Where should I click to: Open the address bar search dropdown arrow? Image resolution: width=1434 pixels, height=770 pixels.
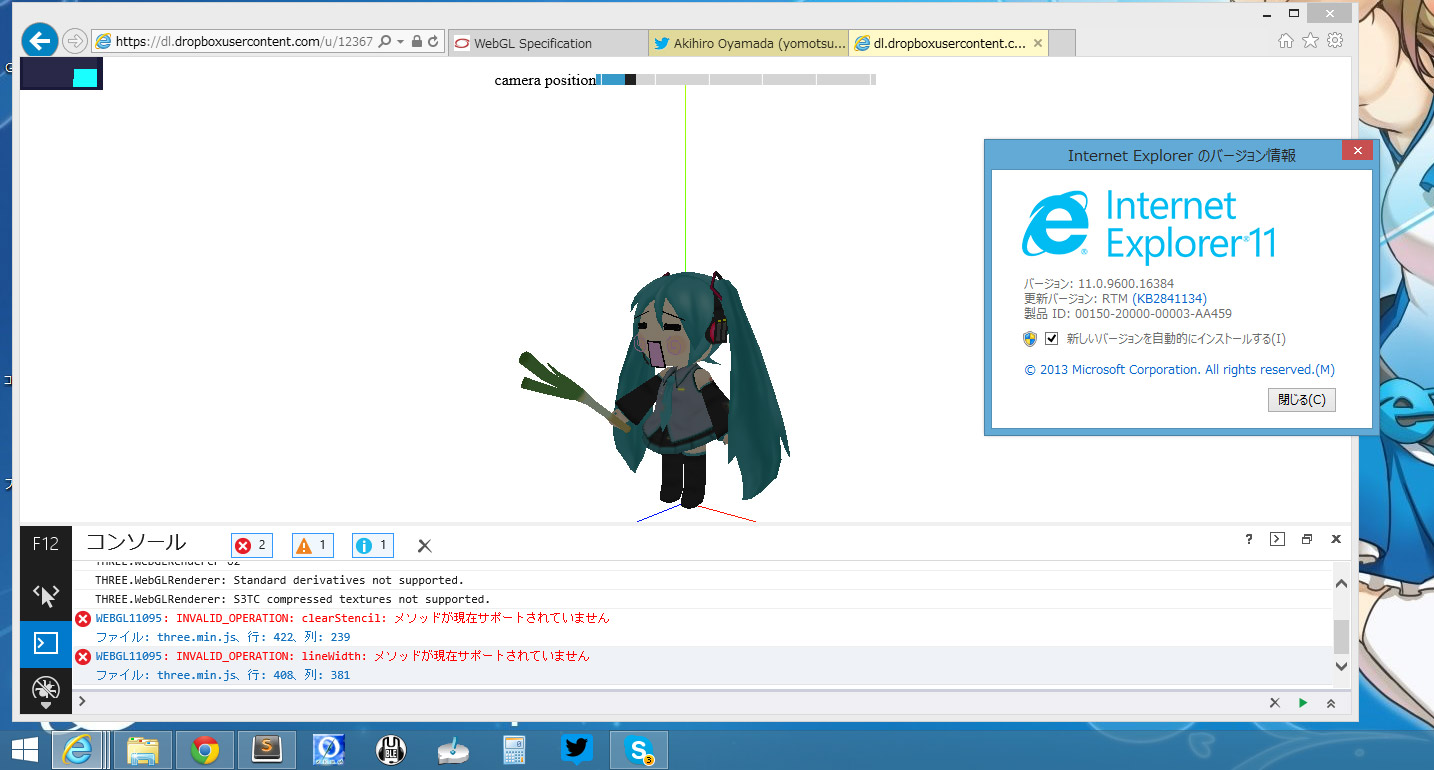[400, 42]
